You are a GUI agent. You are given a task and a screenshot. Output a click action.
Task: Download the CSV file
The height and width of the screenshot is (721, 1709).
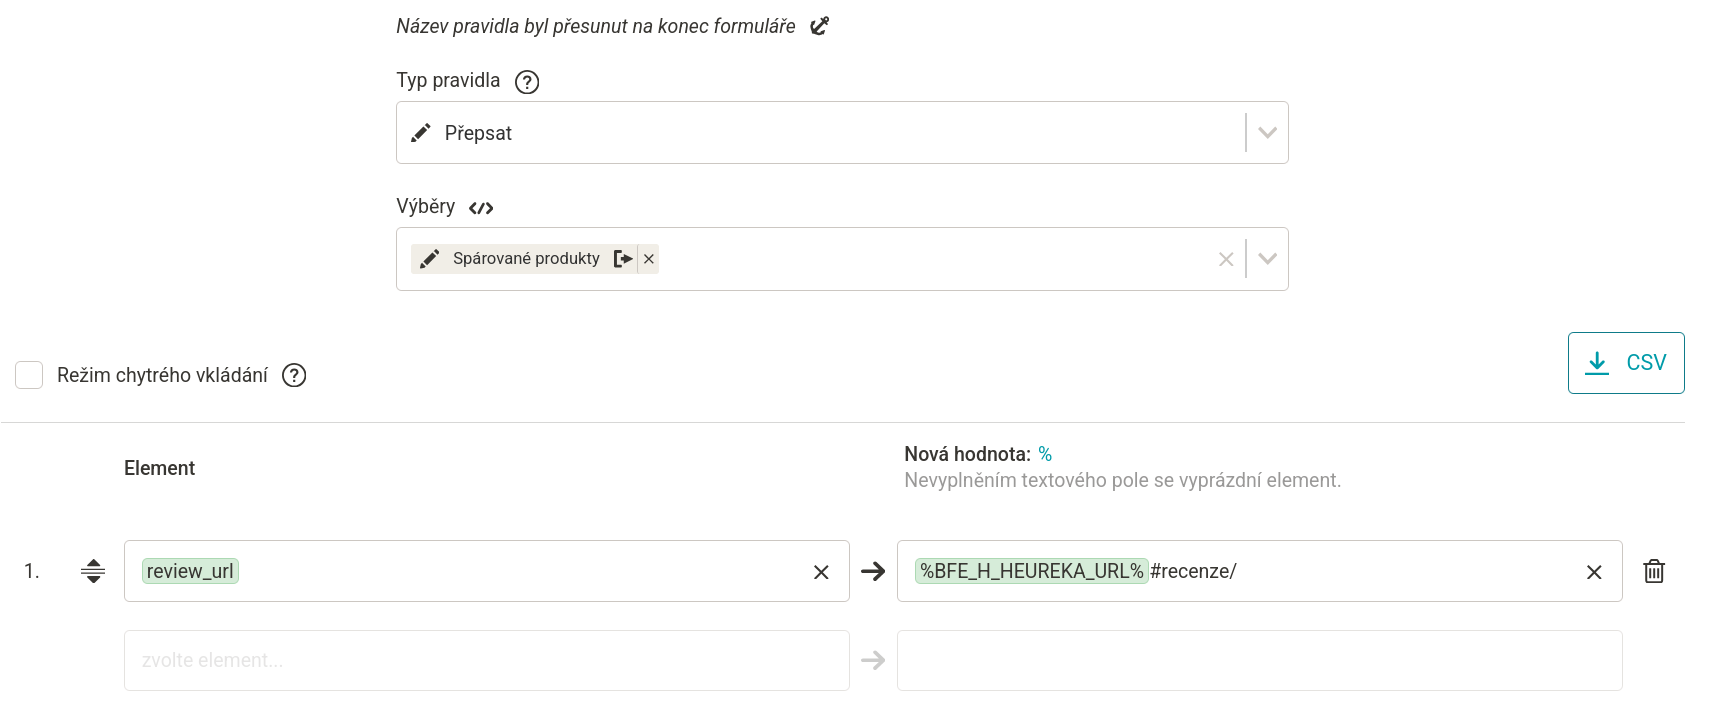point(1626,363)
